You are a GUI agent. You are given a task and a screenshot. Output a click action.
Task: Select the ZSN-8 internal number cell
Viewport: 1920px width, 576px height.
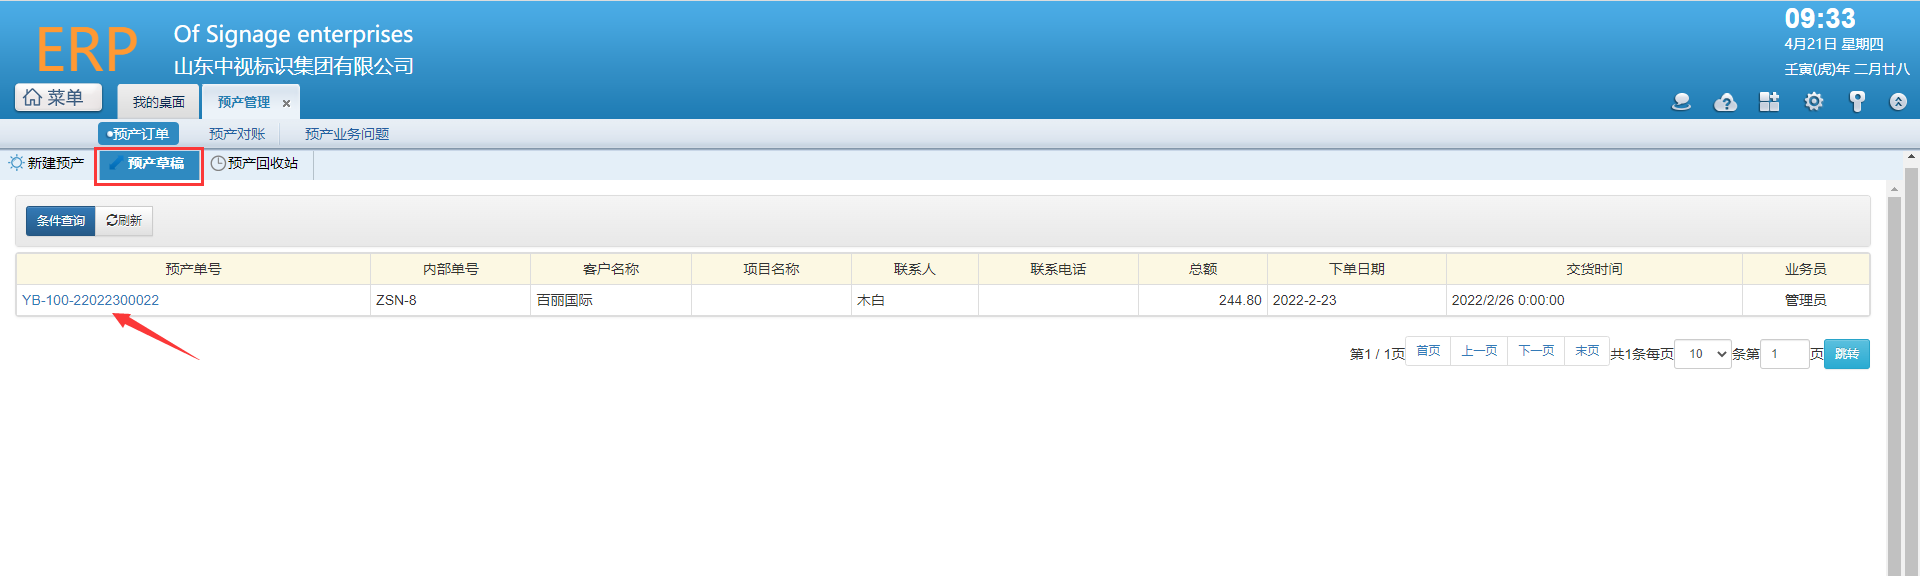(x=450, y=300)
